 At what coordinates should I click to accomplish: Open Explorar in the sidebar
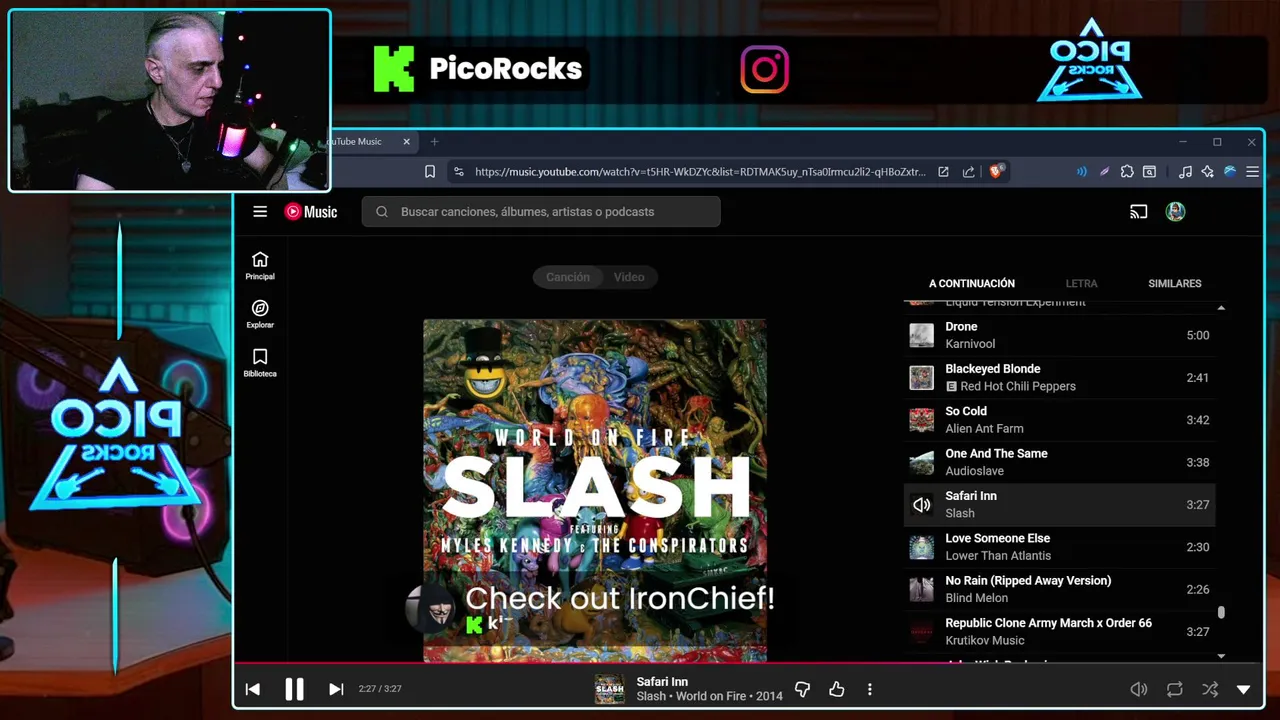(x=260, y=314)
